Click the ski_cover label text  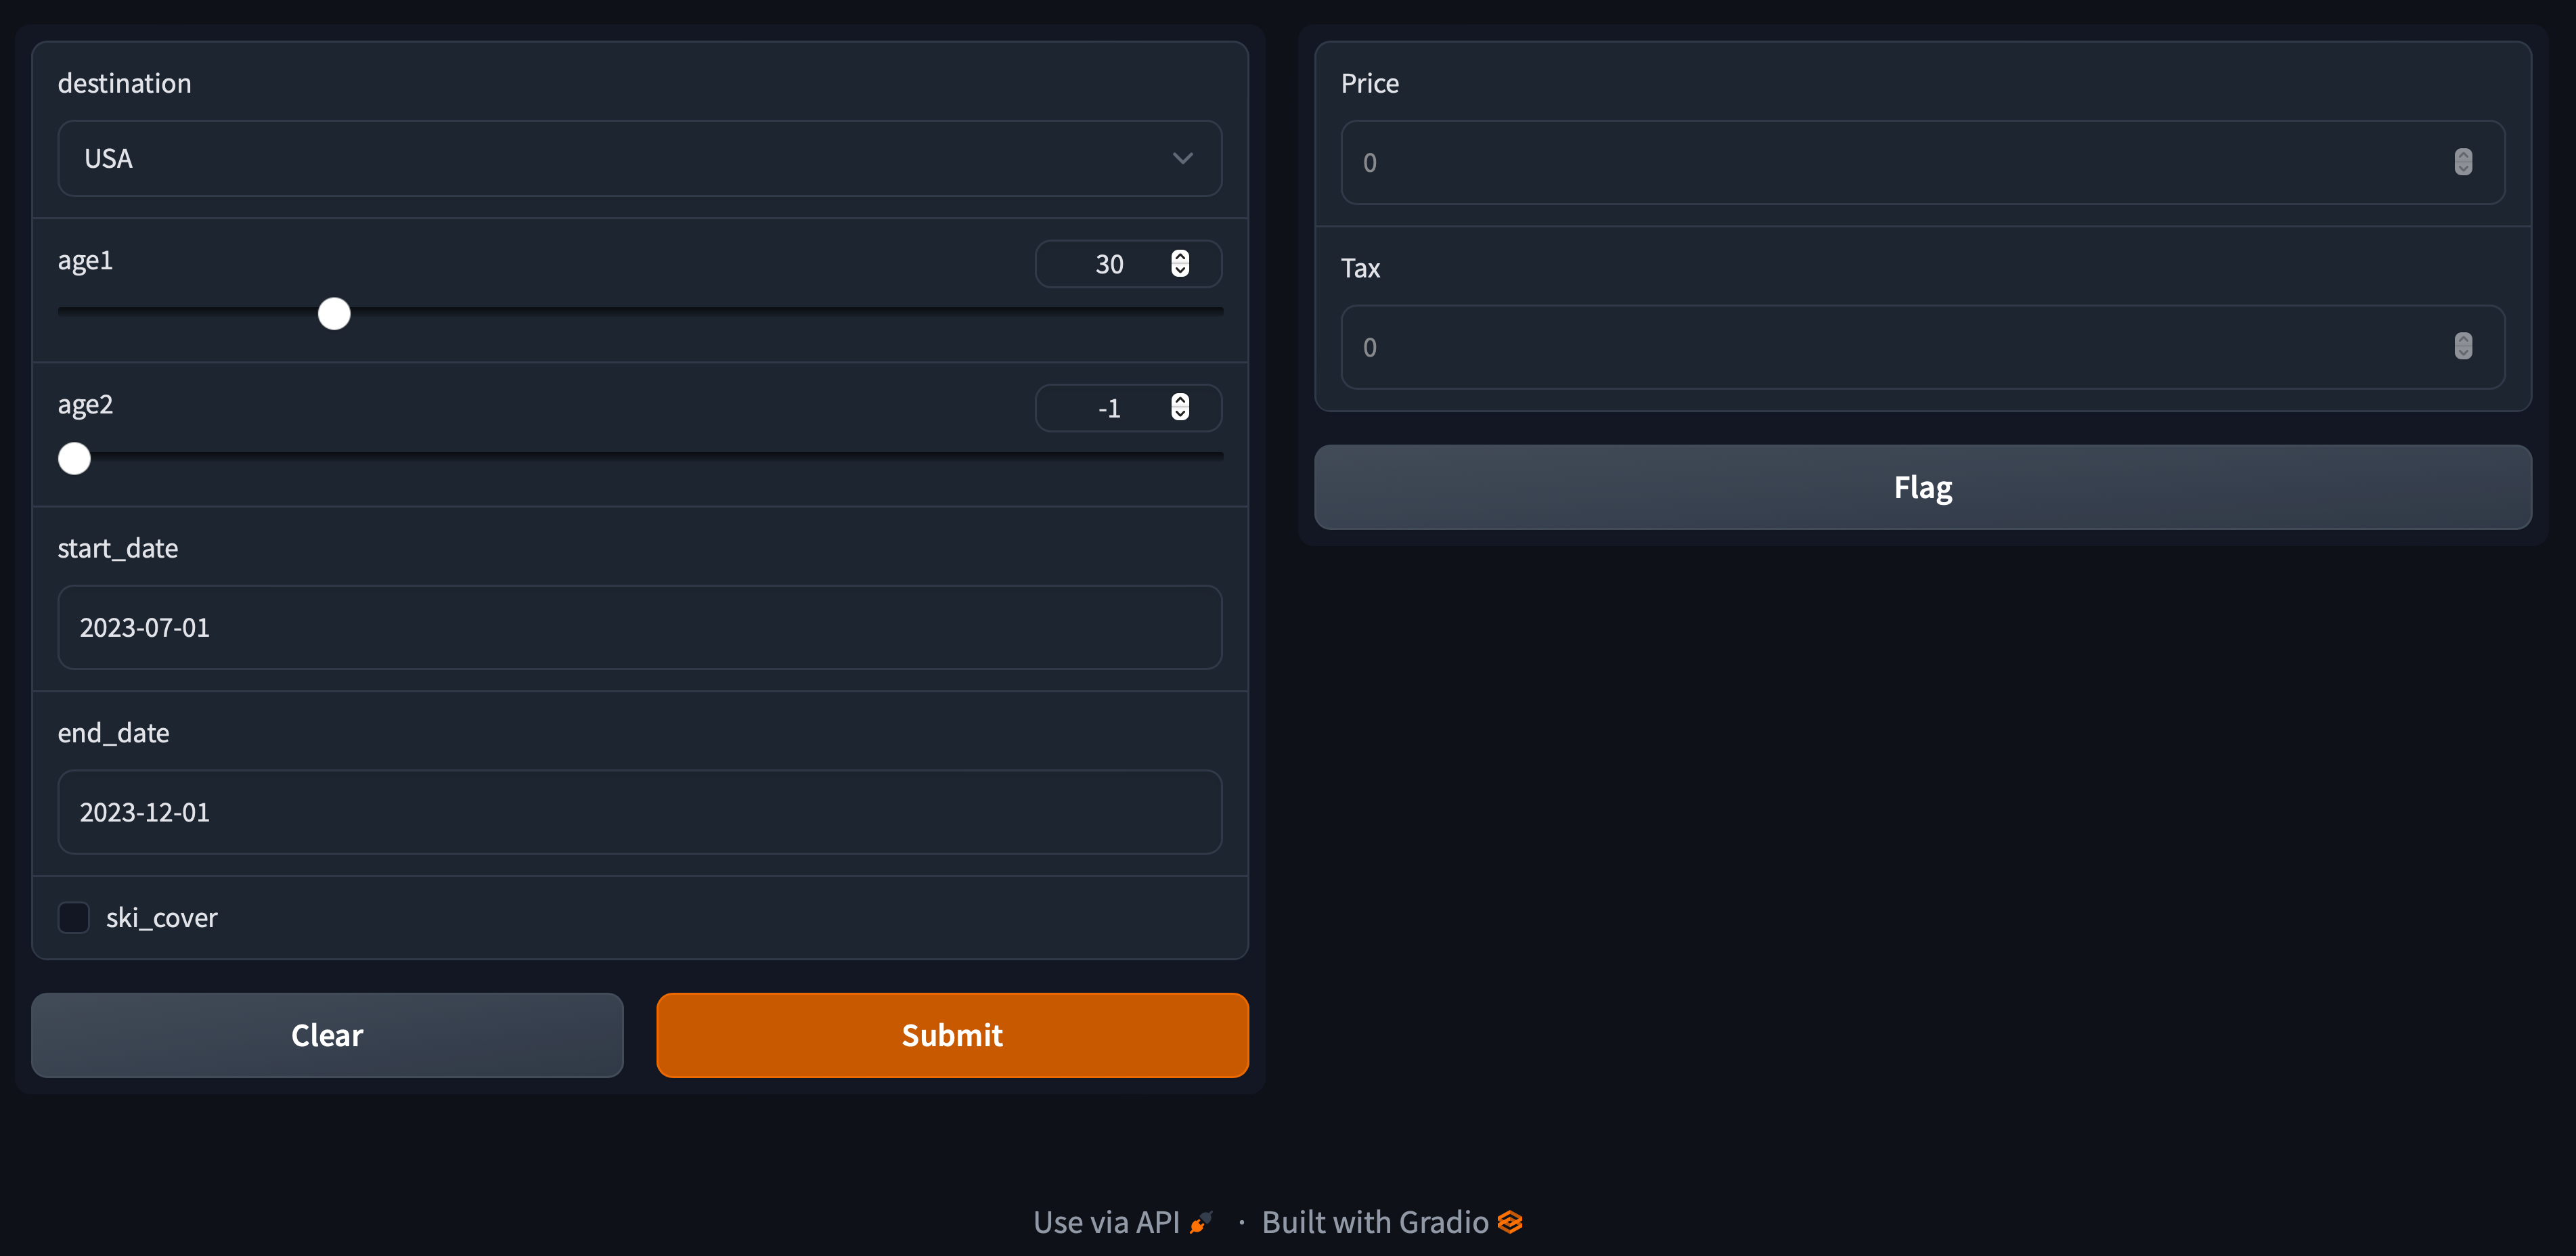161,917
